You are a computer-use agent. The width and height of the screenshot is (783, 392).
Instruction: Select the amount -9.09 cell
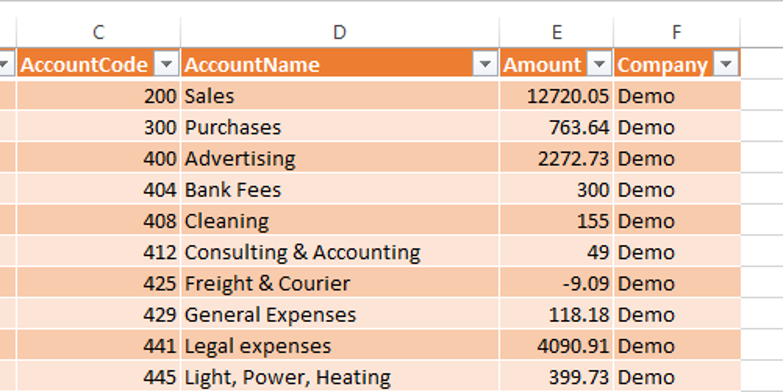556,283
